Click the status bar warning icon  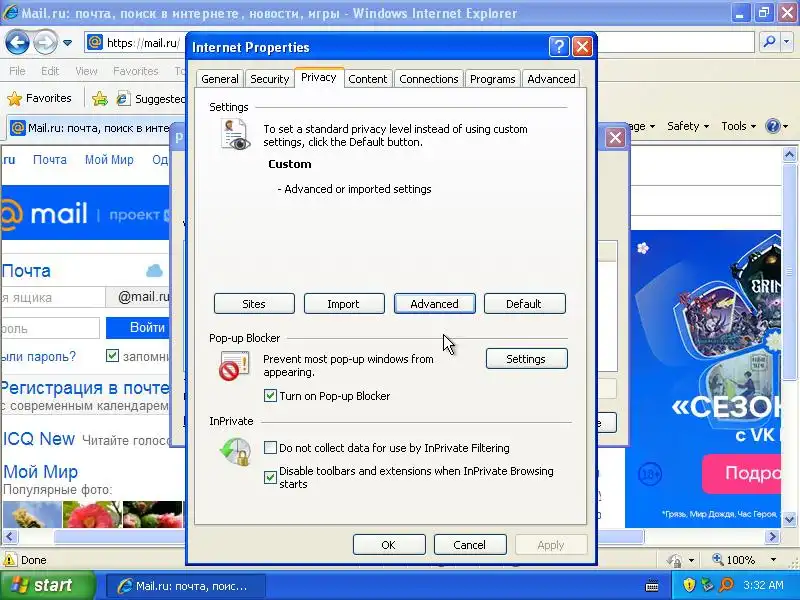(9, 560)
